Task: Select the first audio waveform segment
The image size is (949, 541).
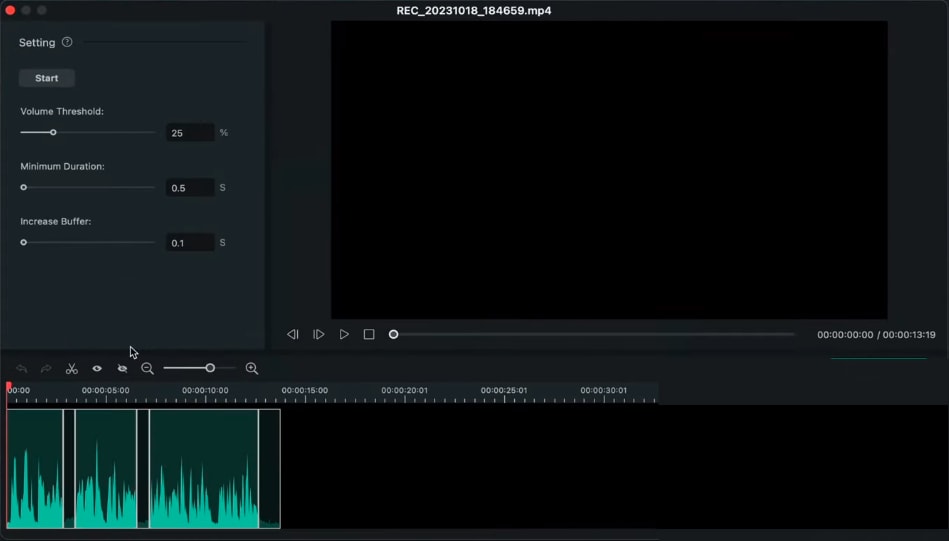Action: pos(35,468)
